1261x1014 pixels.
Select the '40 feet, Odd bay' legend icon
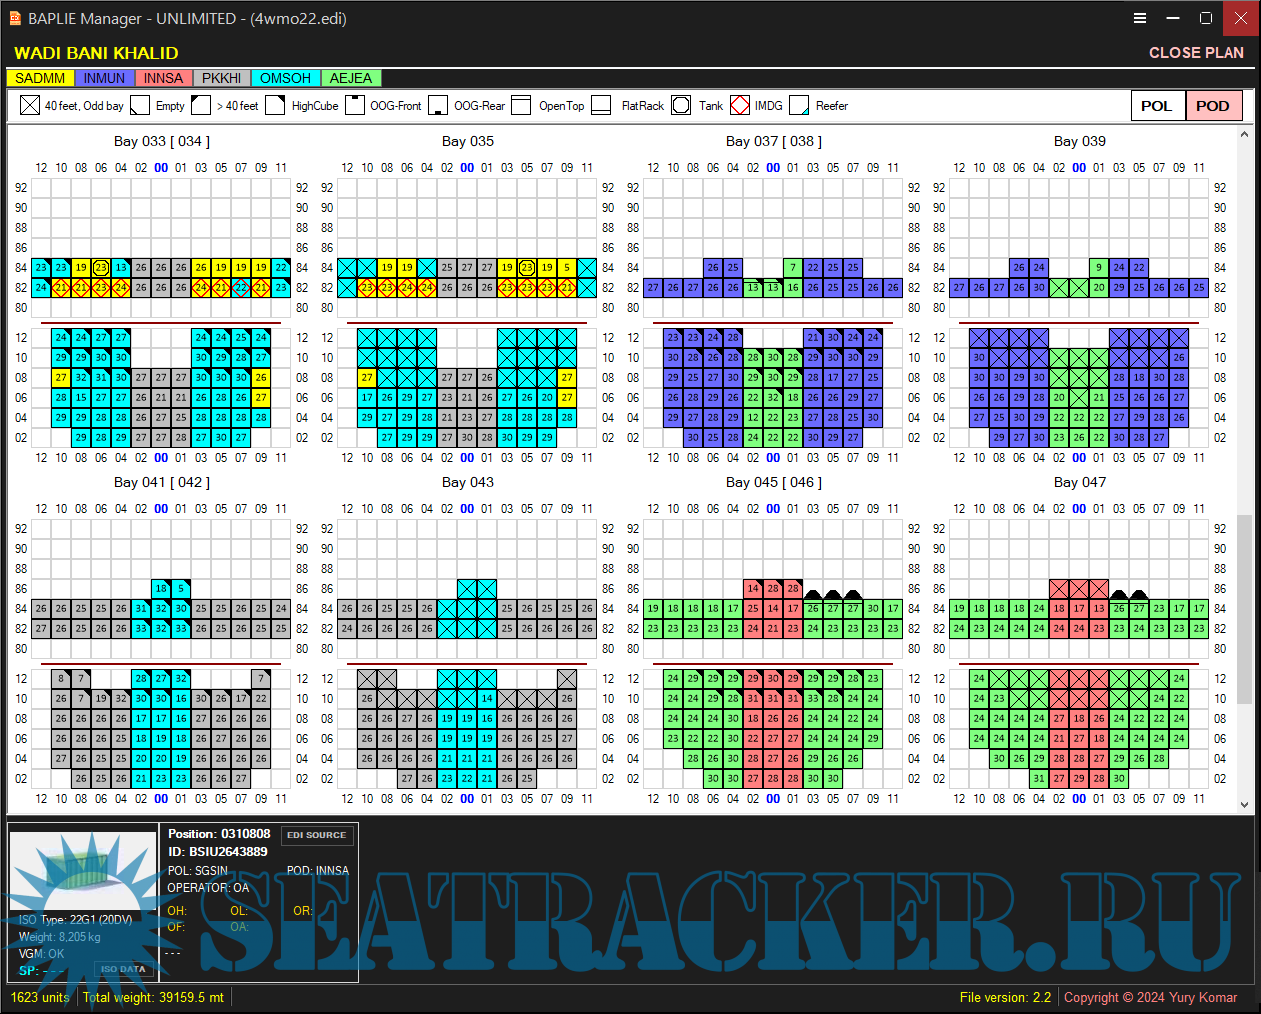(29, 105)
